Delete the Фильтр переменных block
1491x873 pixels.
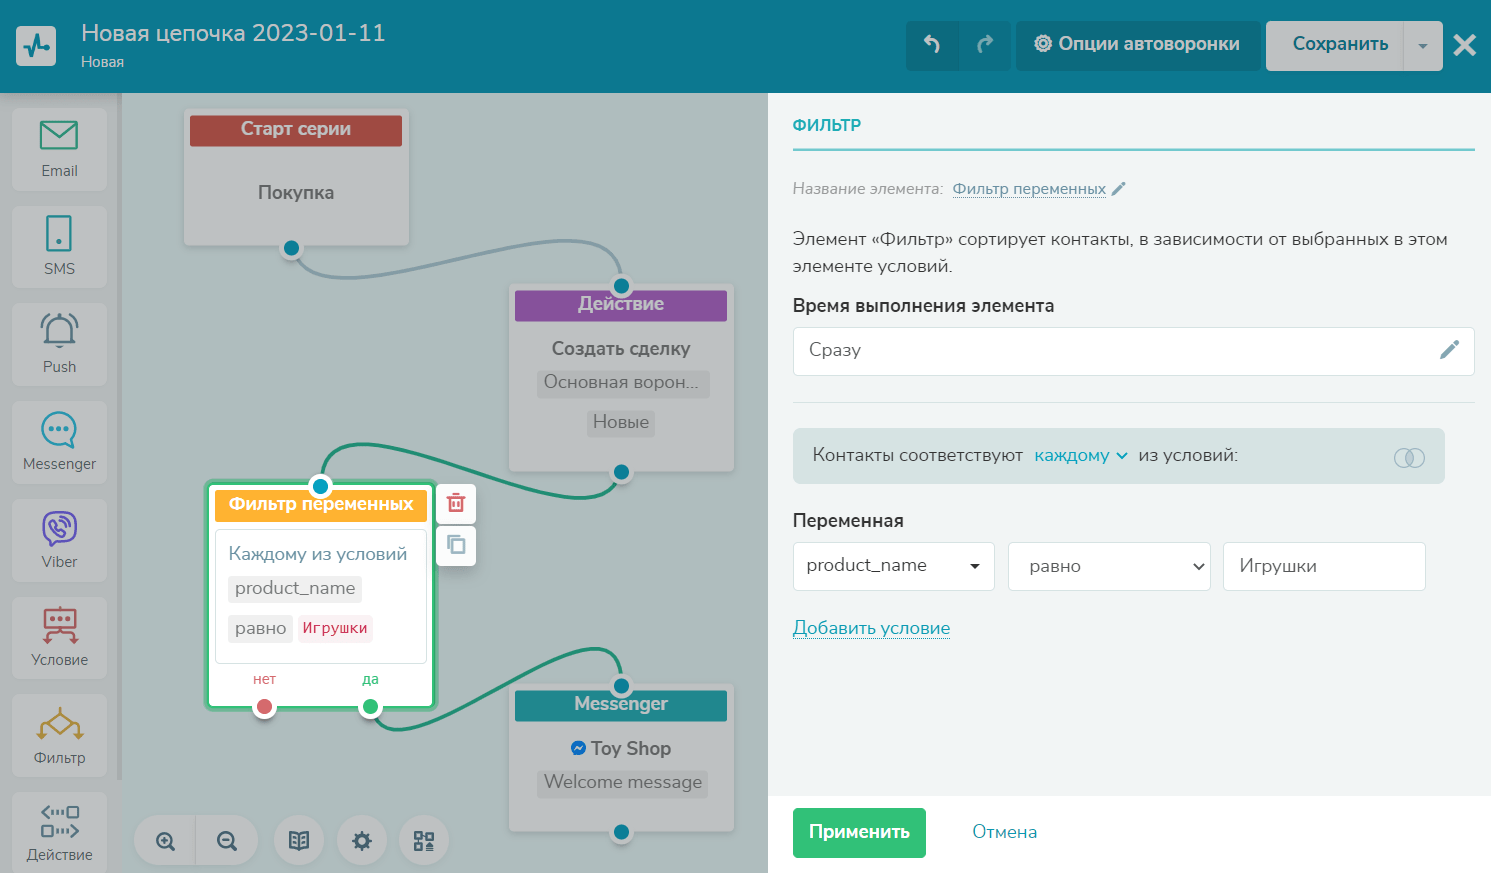456,503
